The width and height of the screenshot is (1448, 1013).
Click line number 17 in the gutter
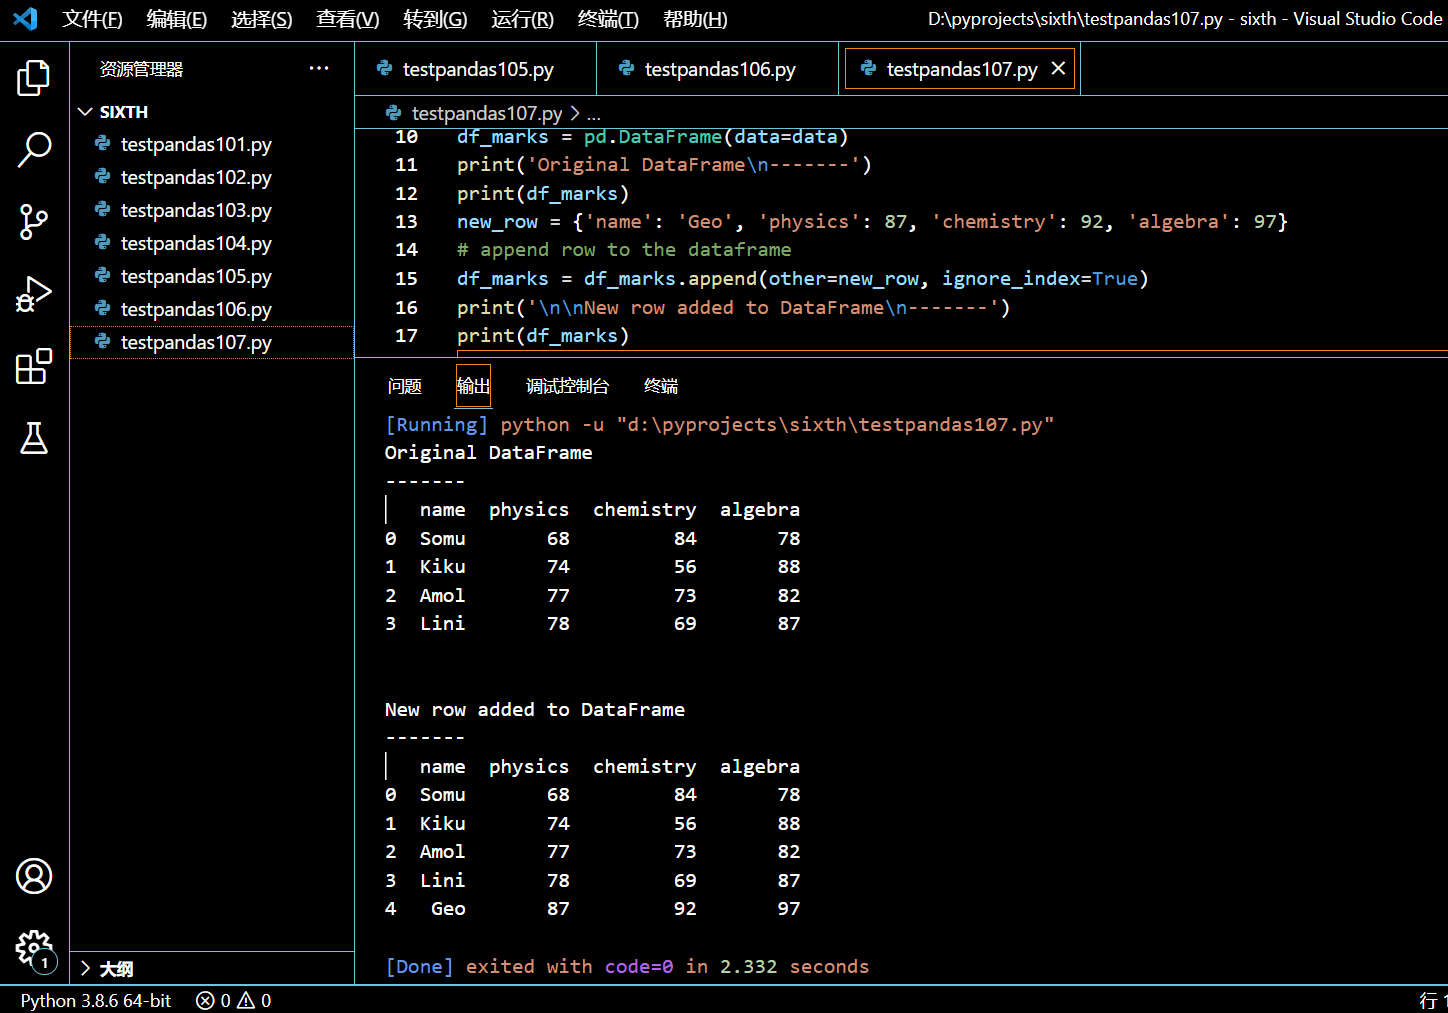click(406, 335)
